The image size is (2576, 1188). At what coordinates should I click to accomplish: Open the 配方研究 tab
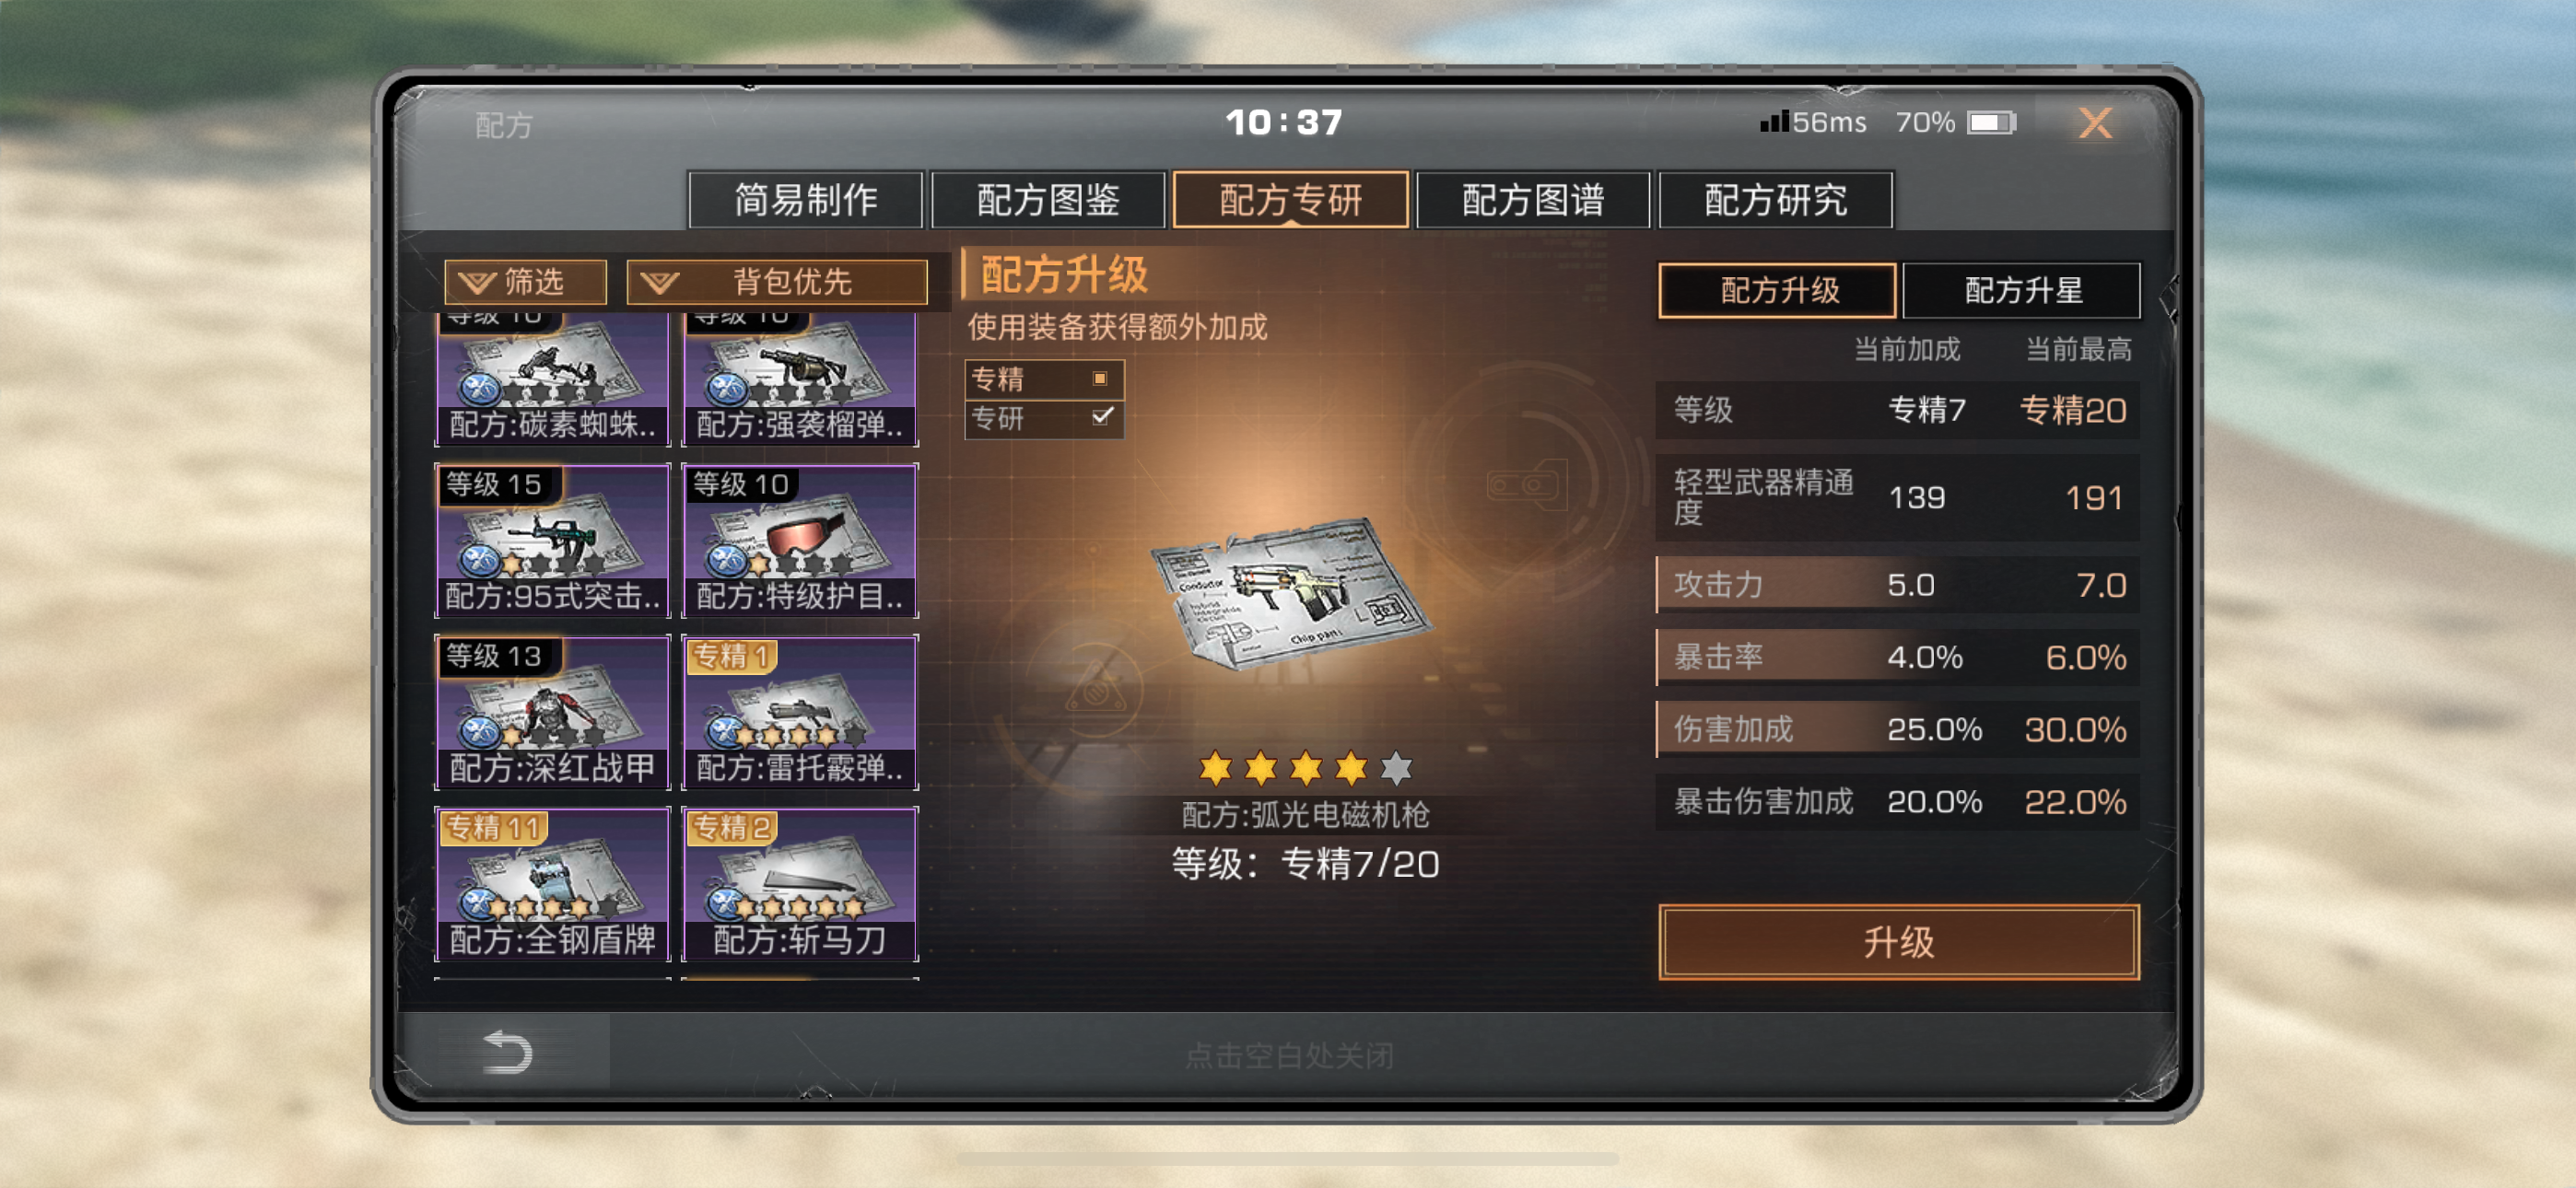(x=1775, y=200)
